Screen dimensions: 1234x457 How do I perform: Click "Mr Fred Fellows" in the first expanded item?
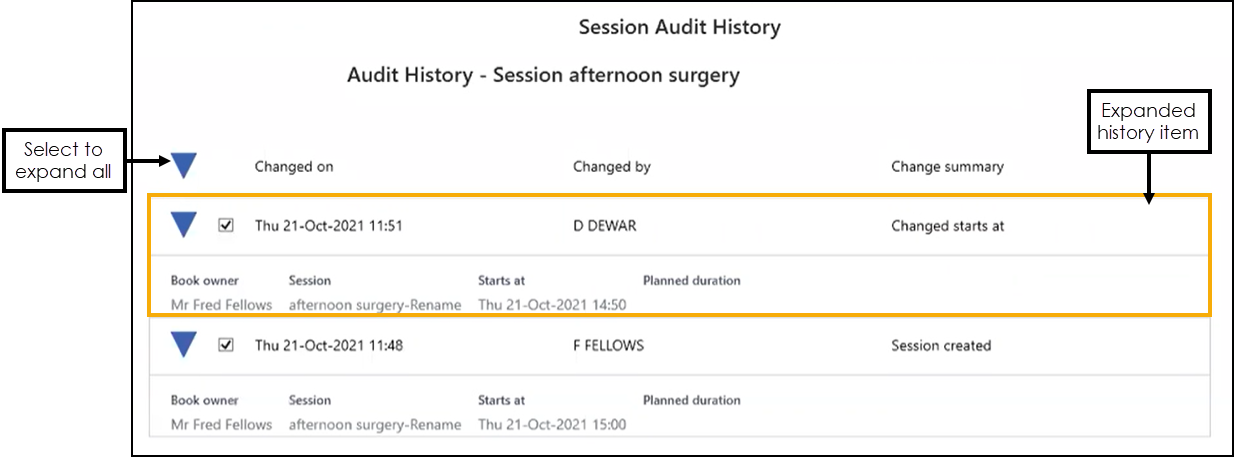(221, 305)
